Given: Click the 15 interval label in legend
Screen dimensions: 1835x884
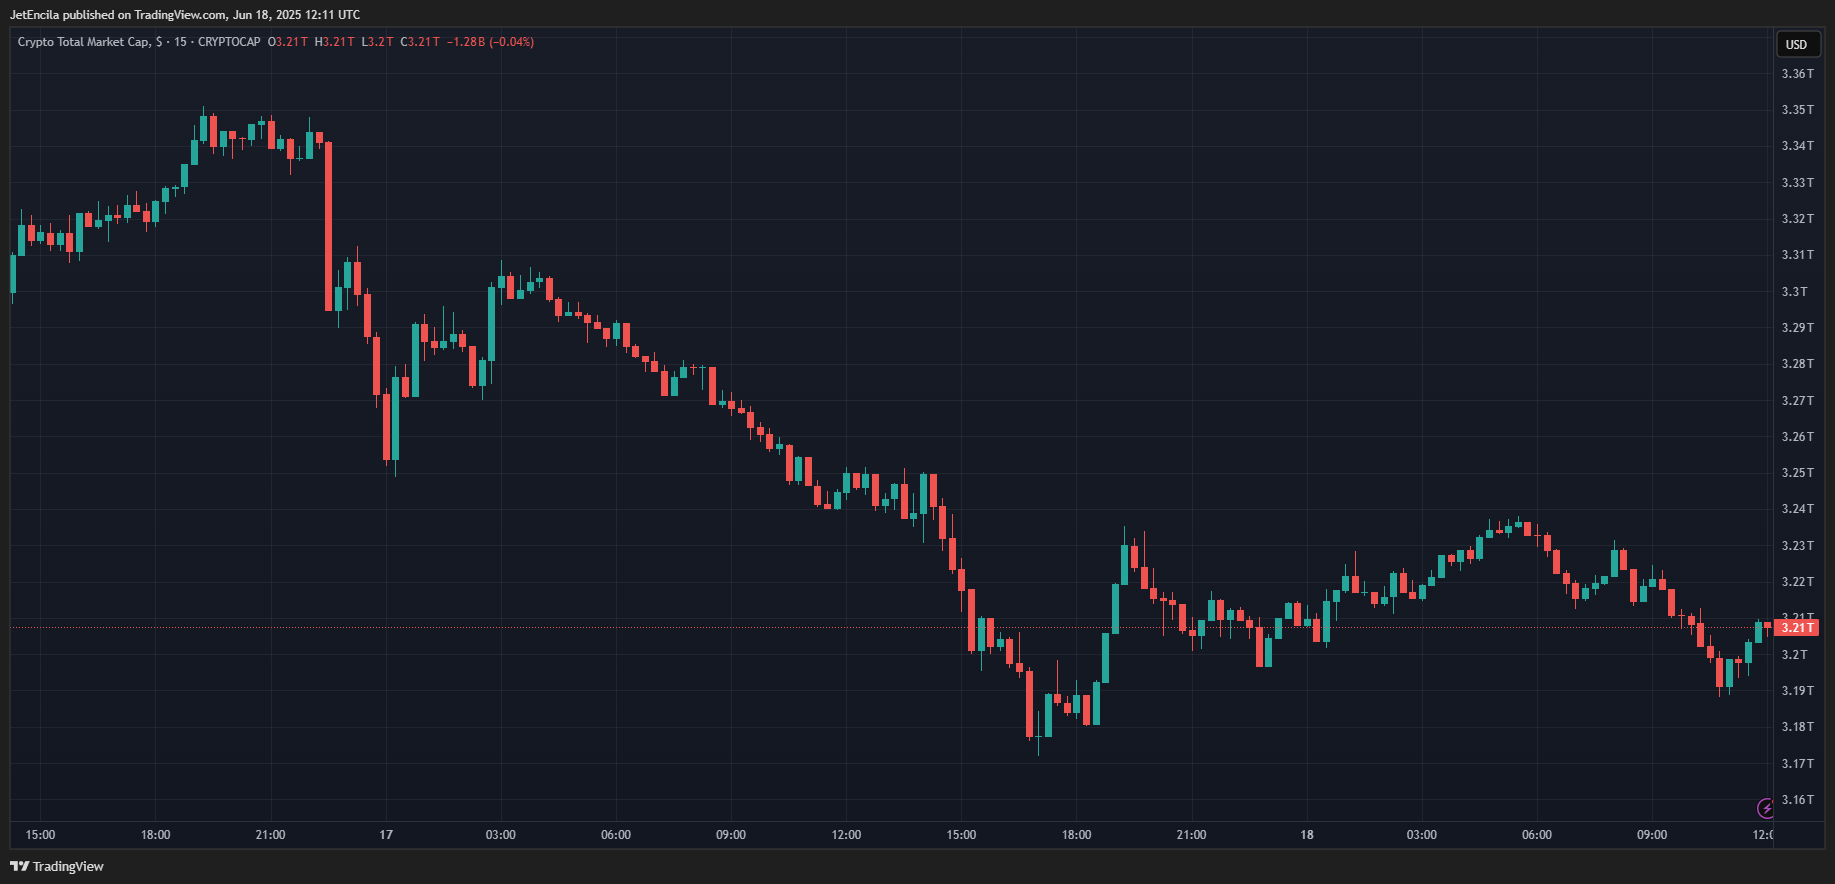Looking at the screenshot, I should click(180, 42).
